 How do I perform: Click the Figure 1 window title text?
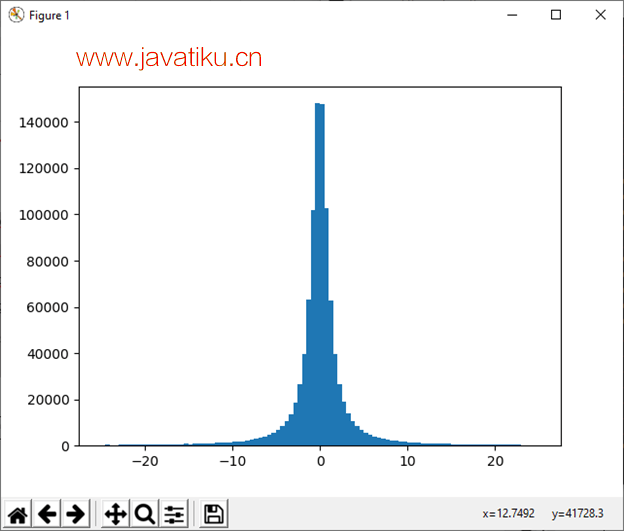click(49, 16)
